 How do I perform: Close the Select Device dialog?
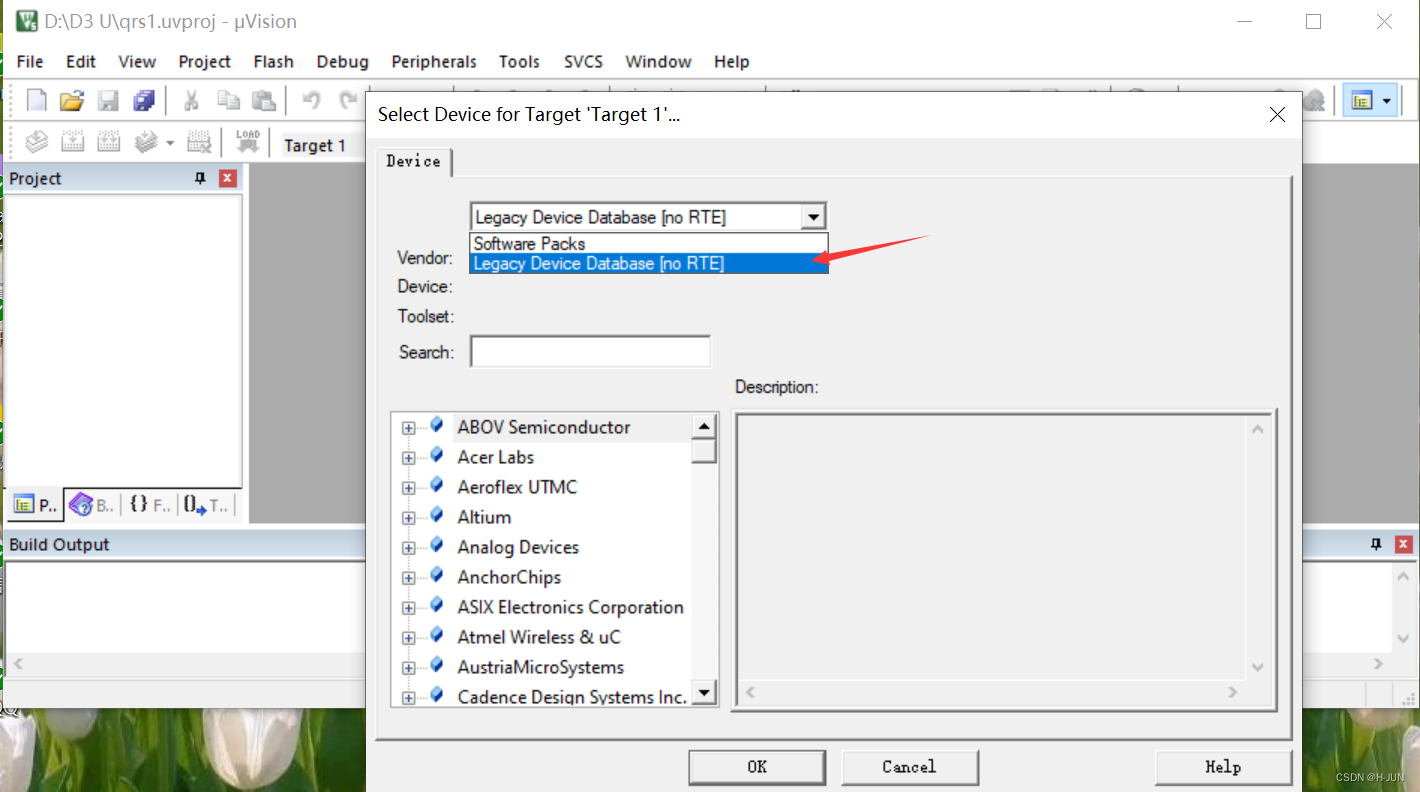(1277, 115)
